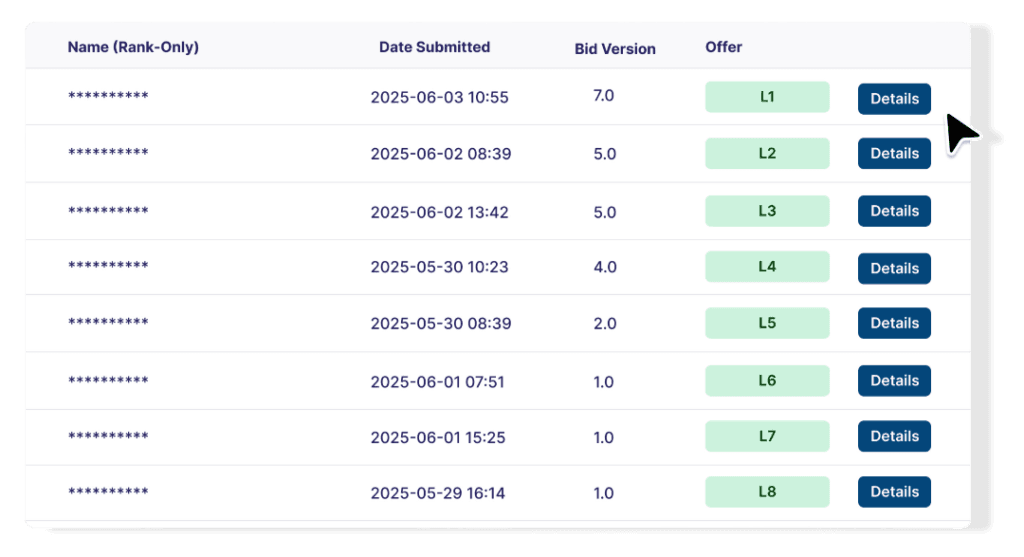Click bid version 7.0 cell
1024x557 pixels.
(604, 96)
